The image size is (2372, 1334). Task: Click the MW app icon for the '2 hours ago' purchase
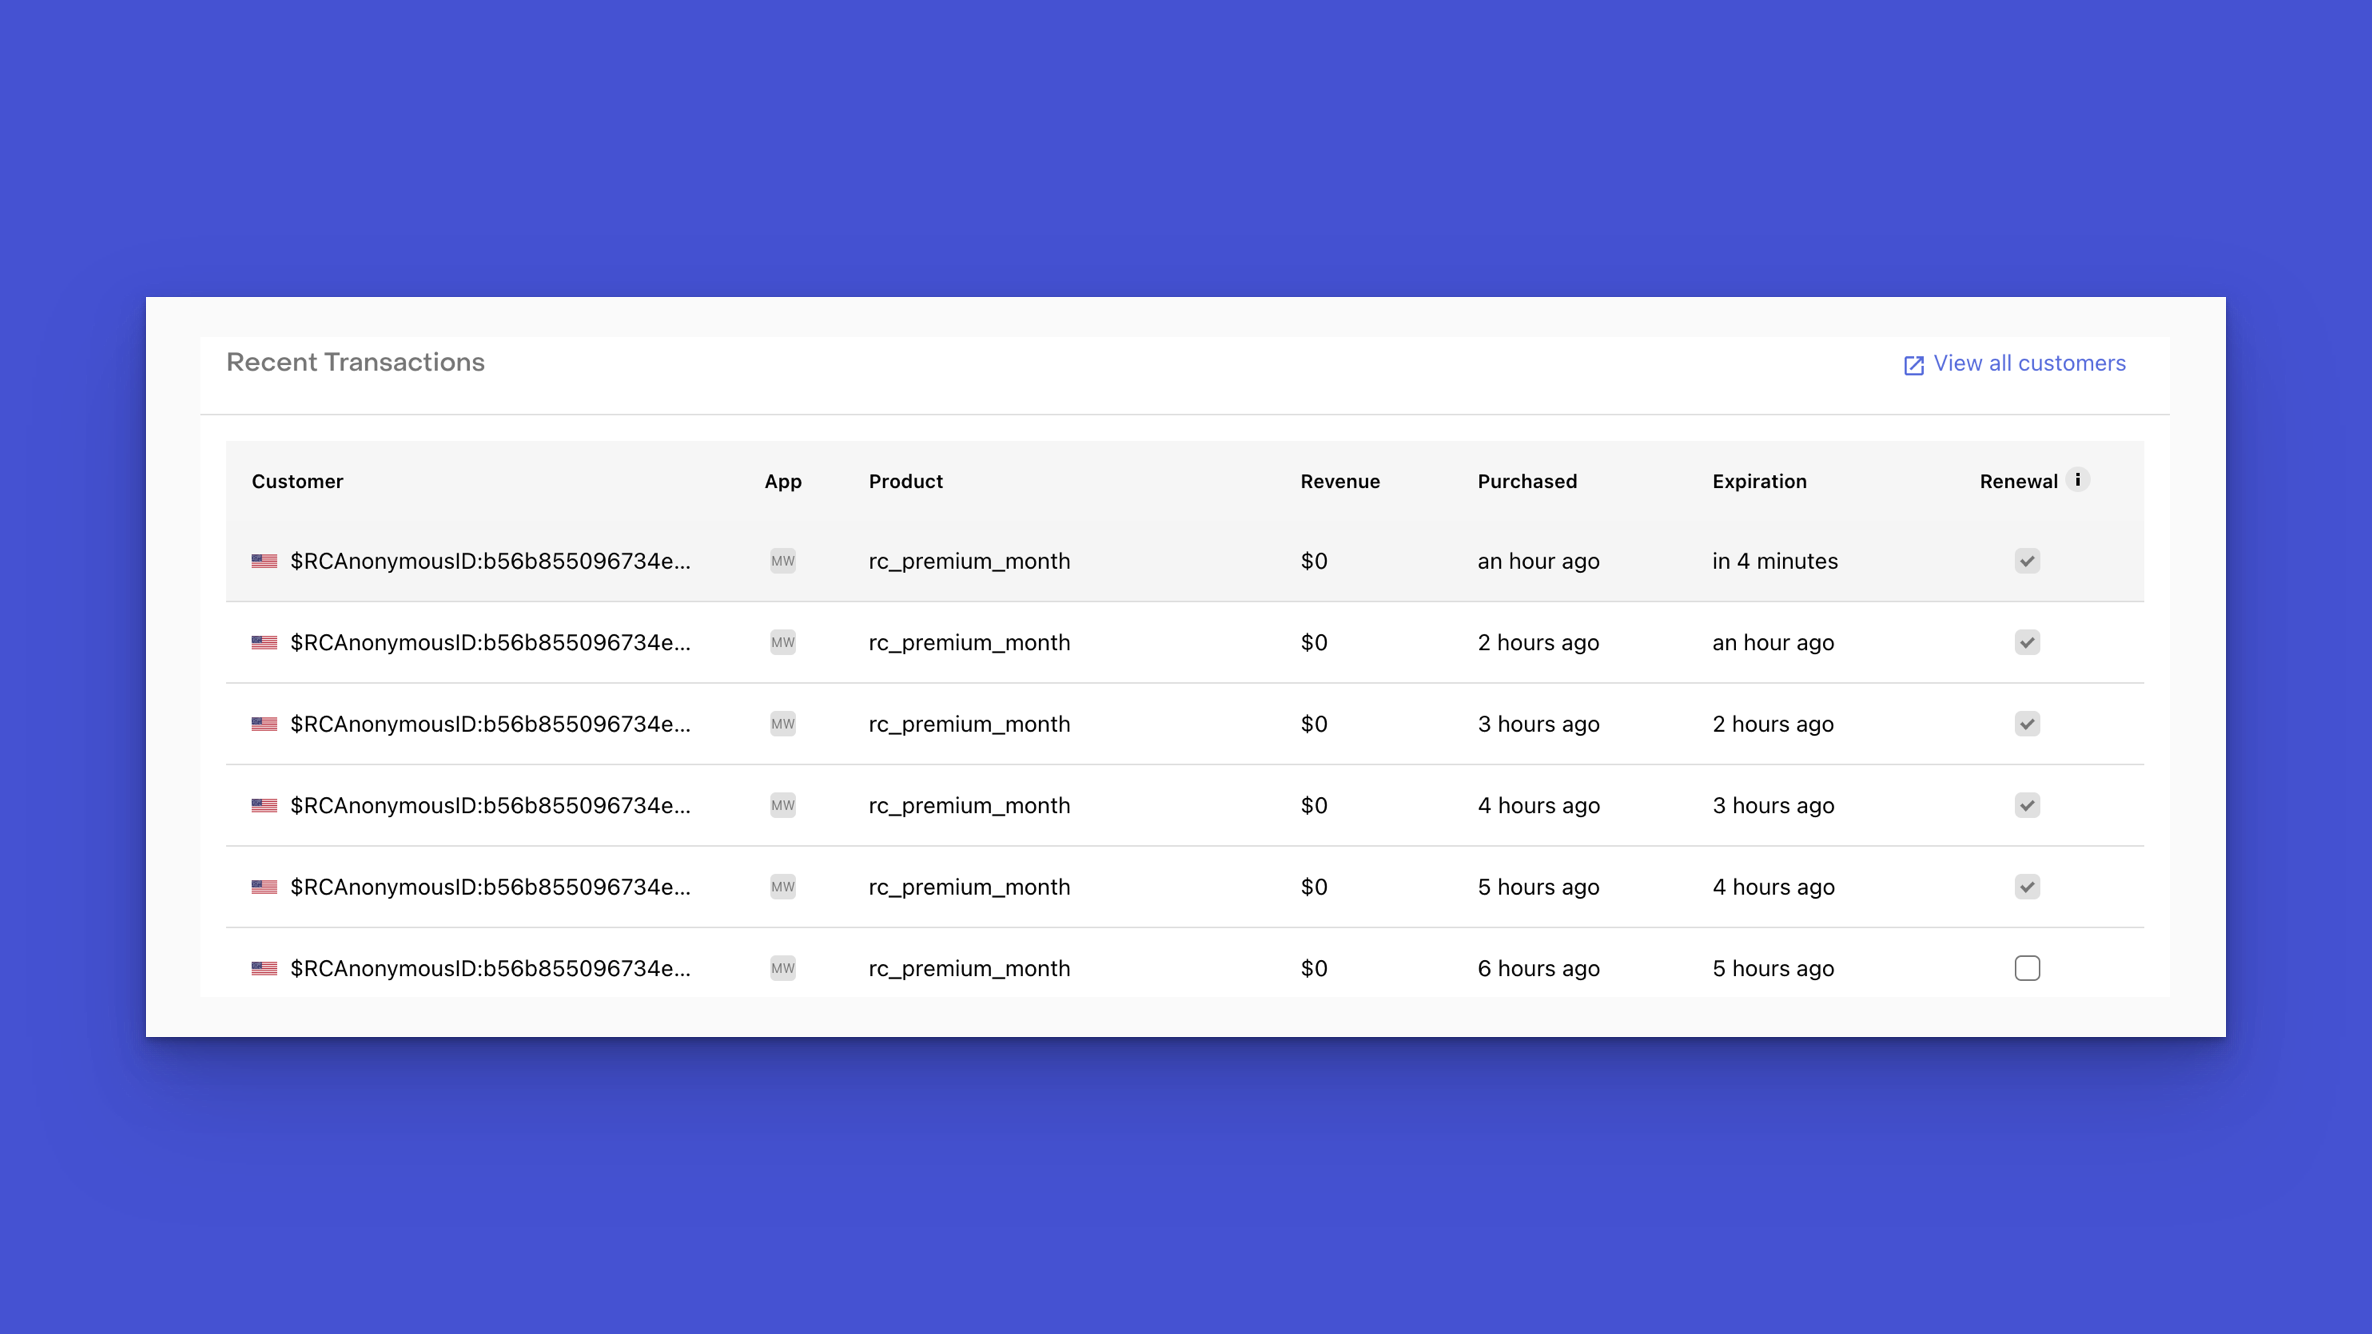click(x=783, y=643)
